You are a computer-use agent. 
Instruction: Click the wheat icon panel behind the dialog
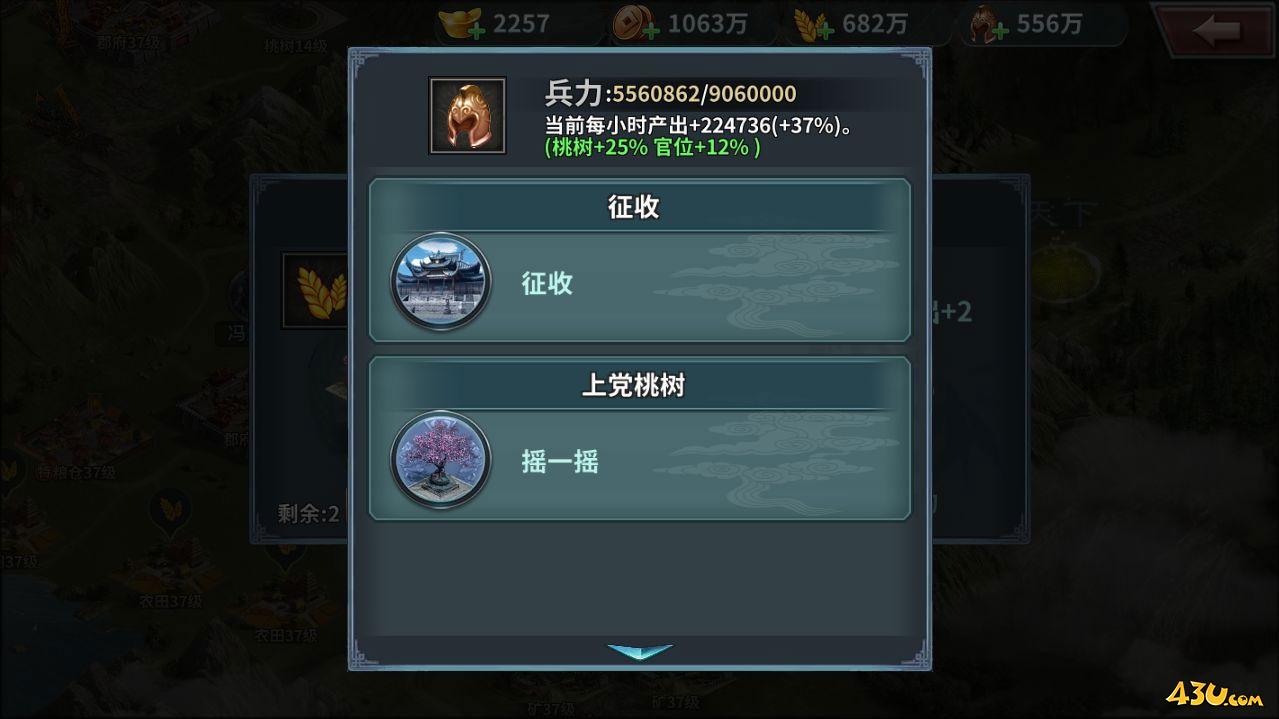315,290
